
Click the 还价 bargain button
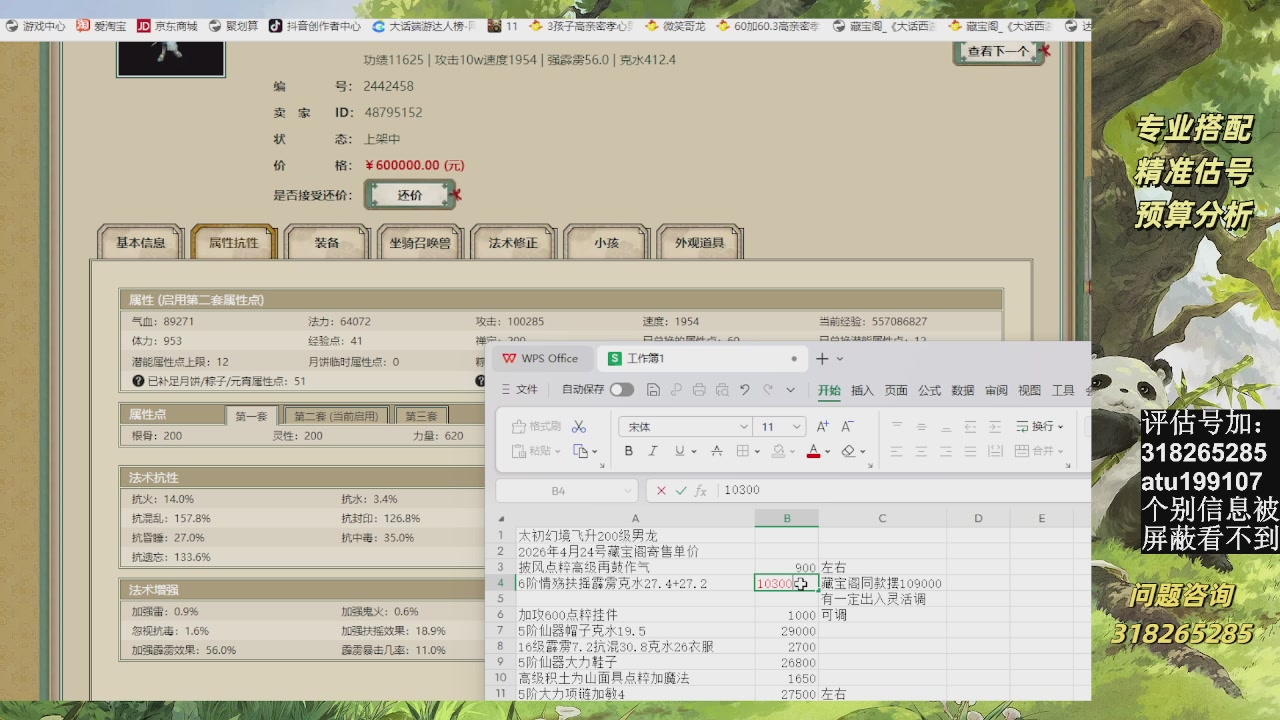pyautogui.click(x=411, y=194)
